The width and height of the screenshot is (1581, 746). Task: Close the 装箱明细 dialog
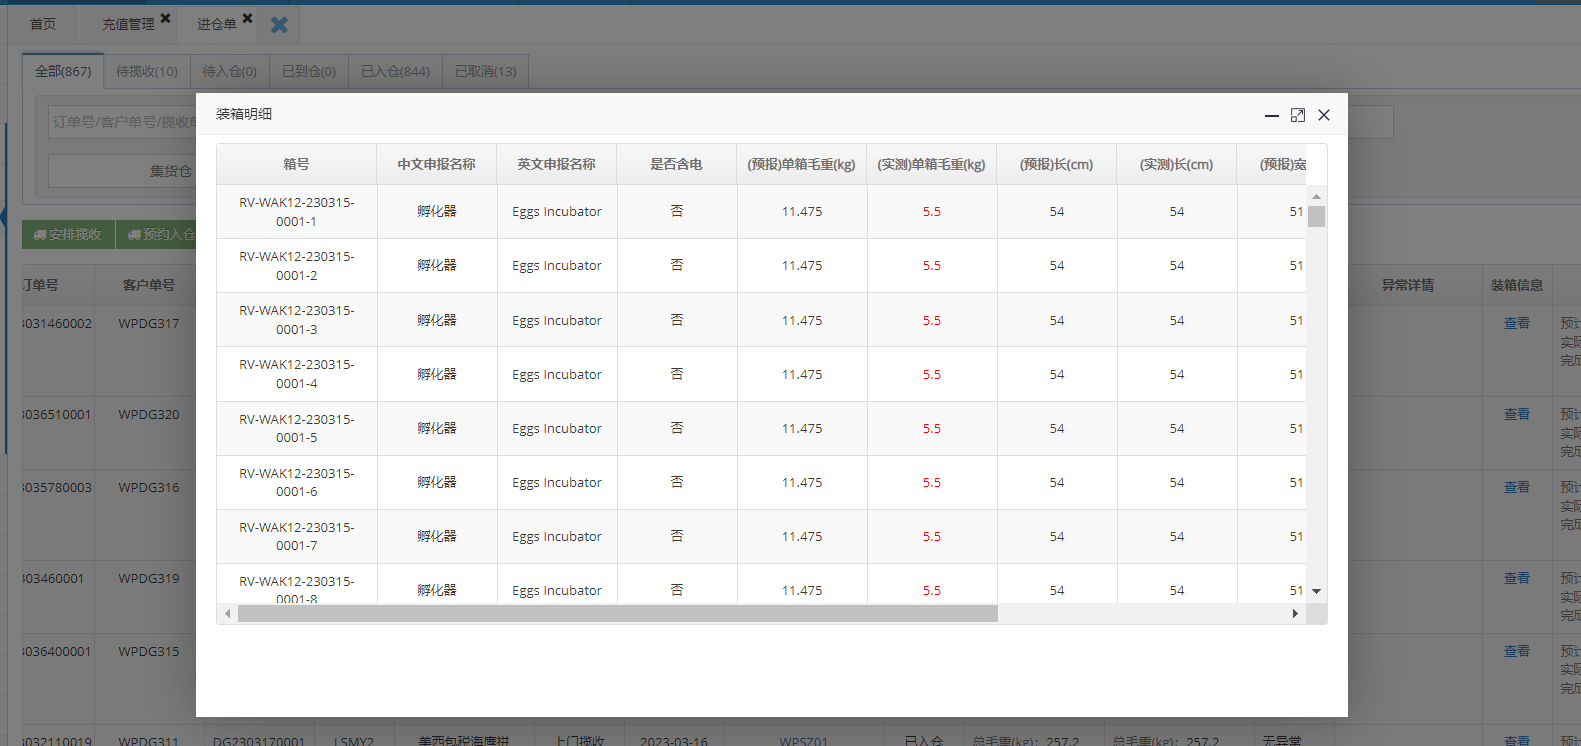click(1324, 115)
